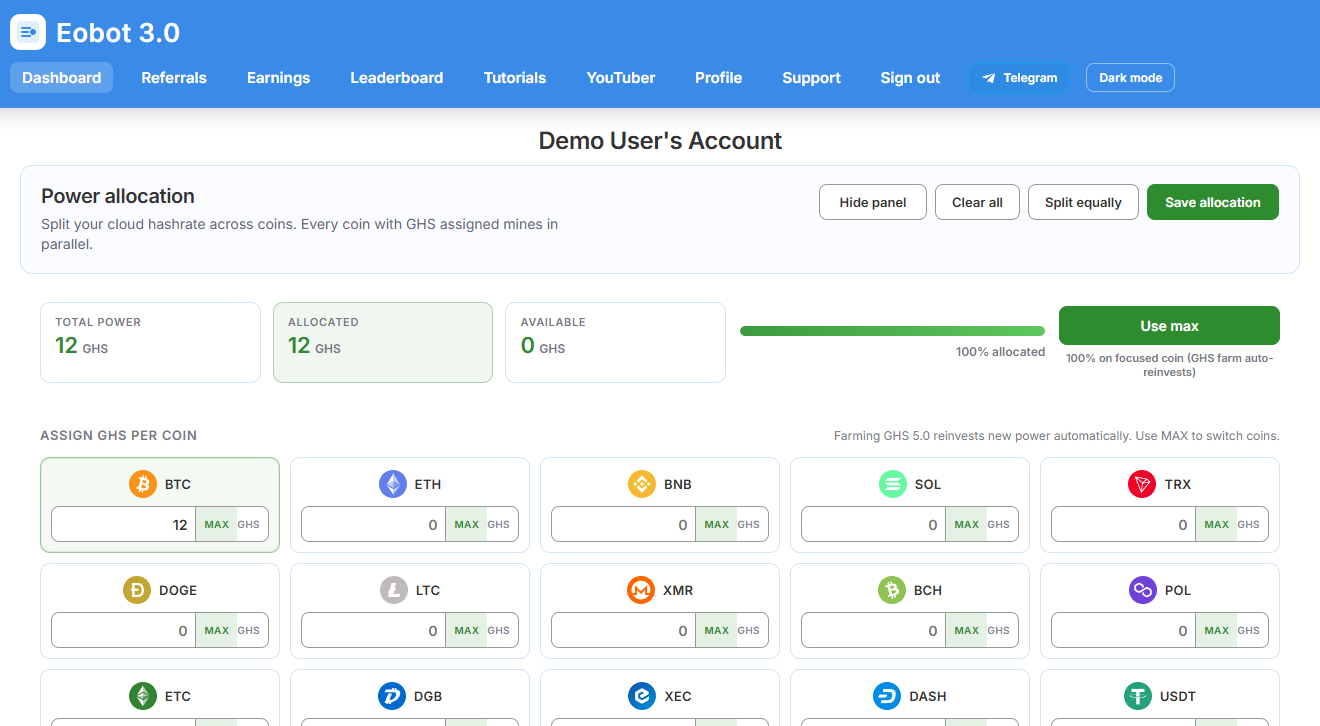Viewport: 1320px width, 726px height.
Task: Go to the Profile page
Action: (719, 78)
